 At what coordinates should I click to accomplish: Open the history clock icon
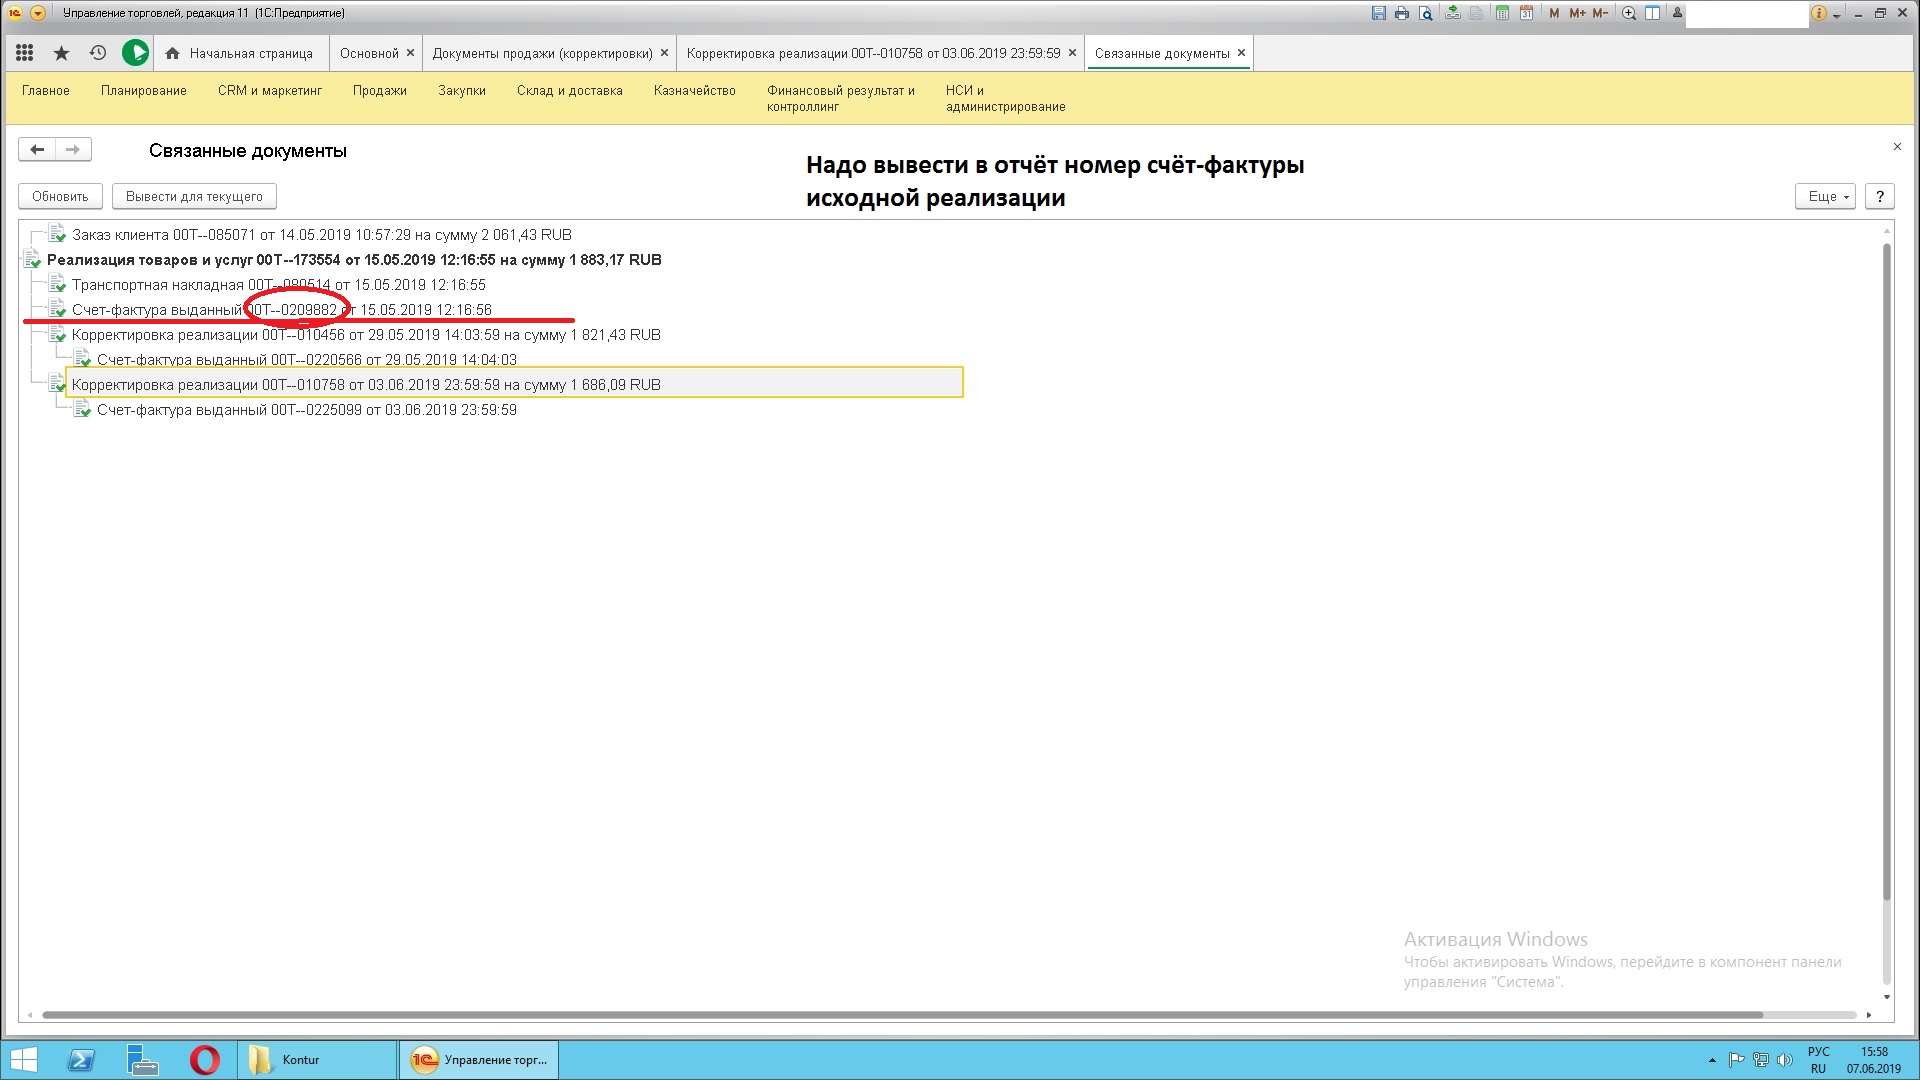[97, 53]
